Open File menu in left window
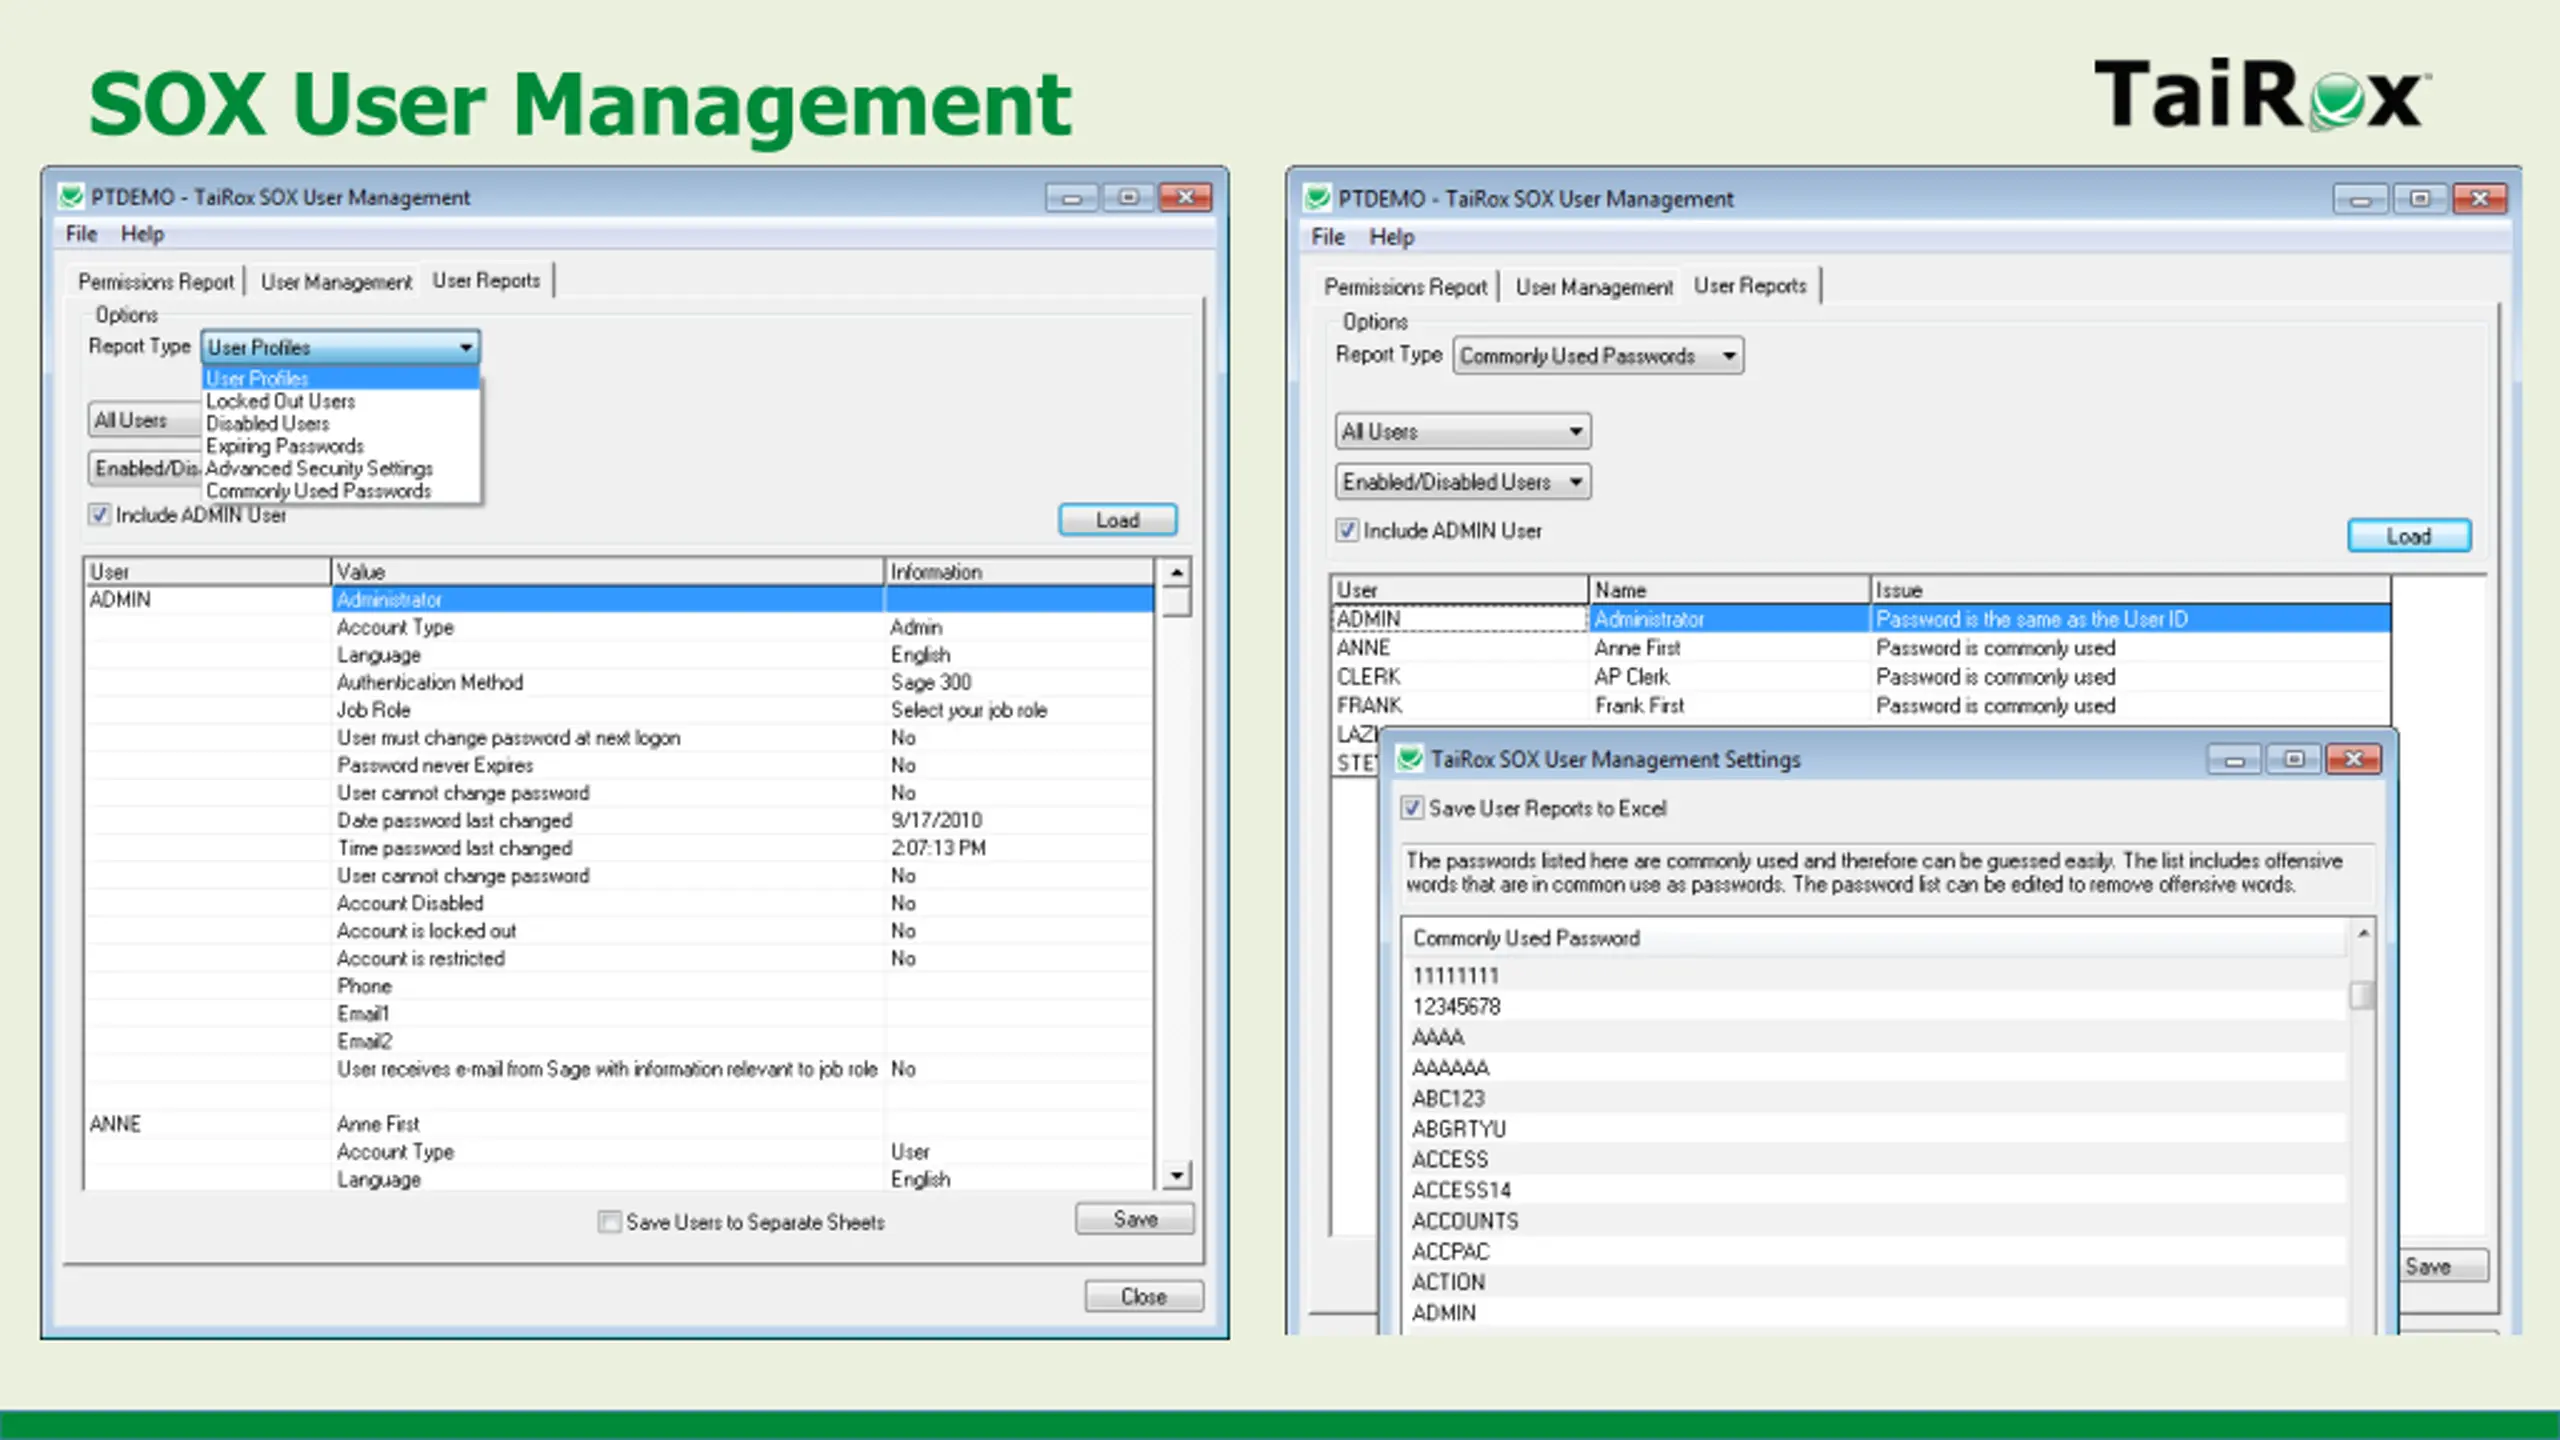This screenshot has width=2560, height=1440. (81, 234)
